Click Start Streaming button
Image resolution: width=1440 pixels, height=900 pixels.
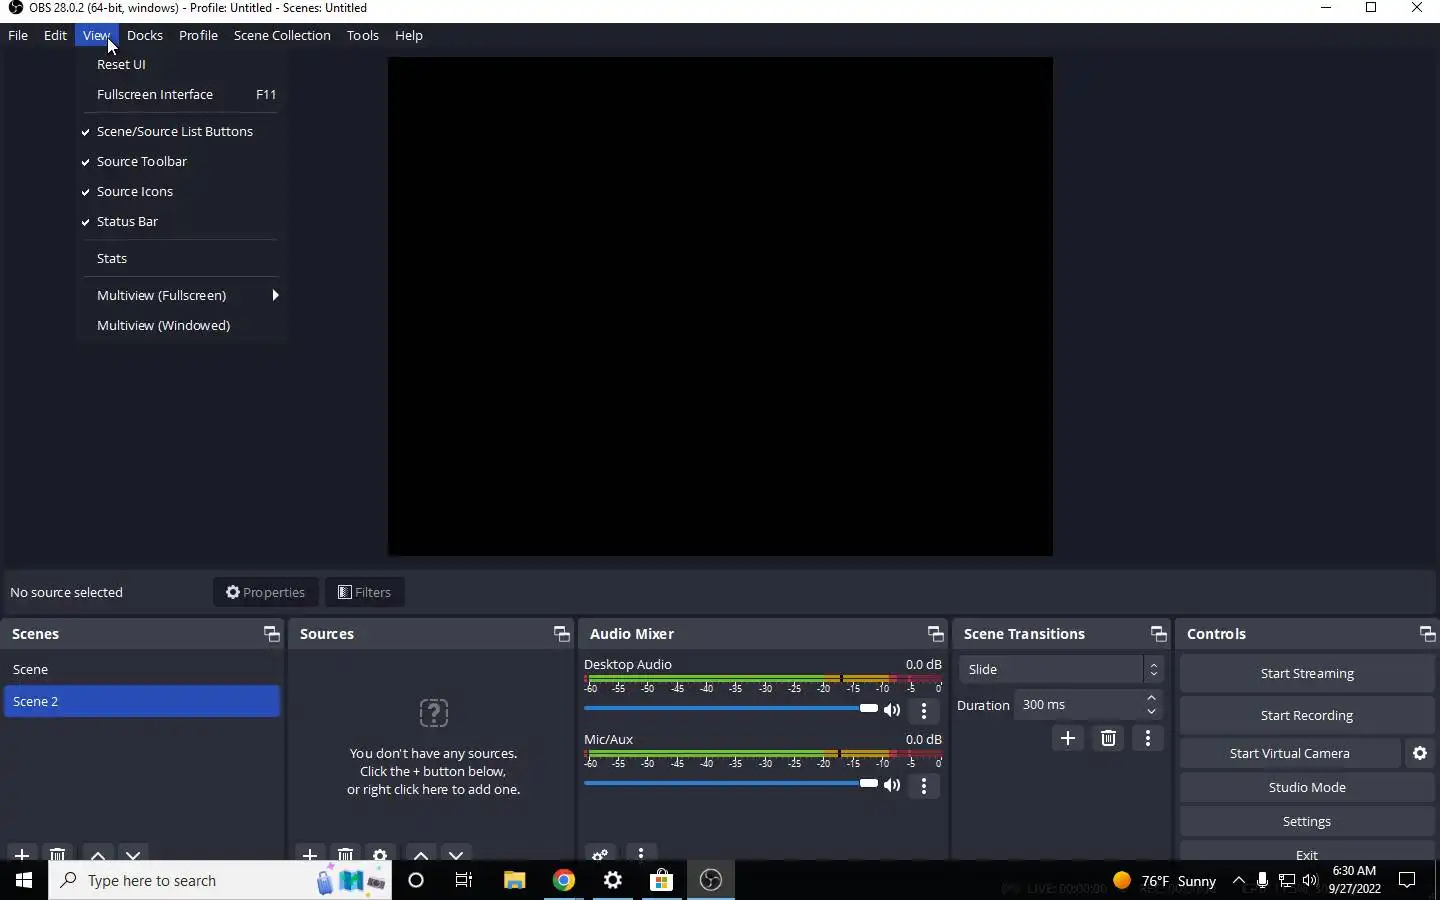pyautogui.click(x=1307, y=673)
